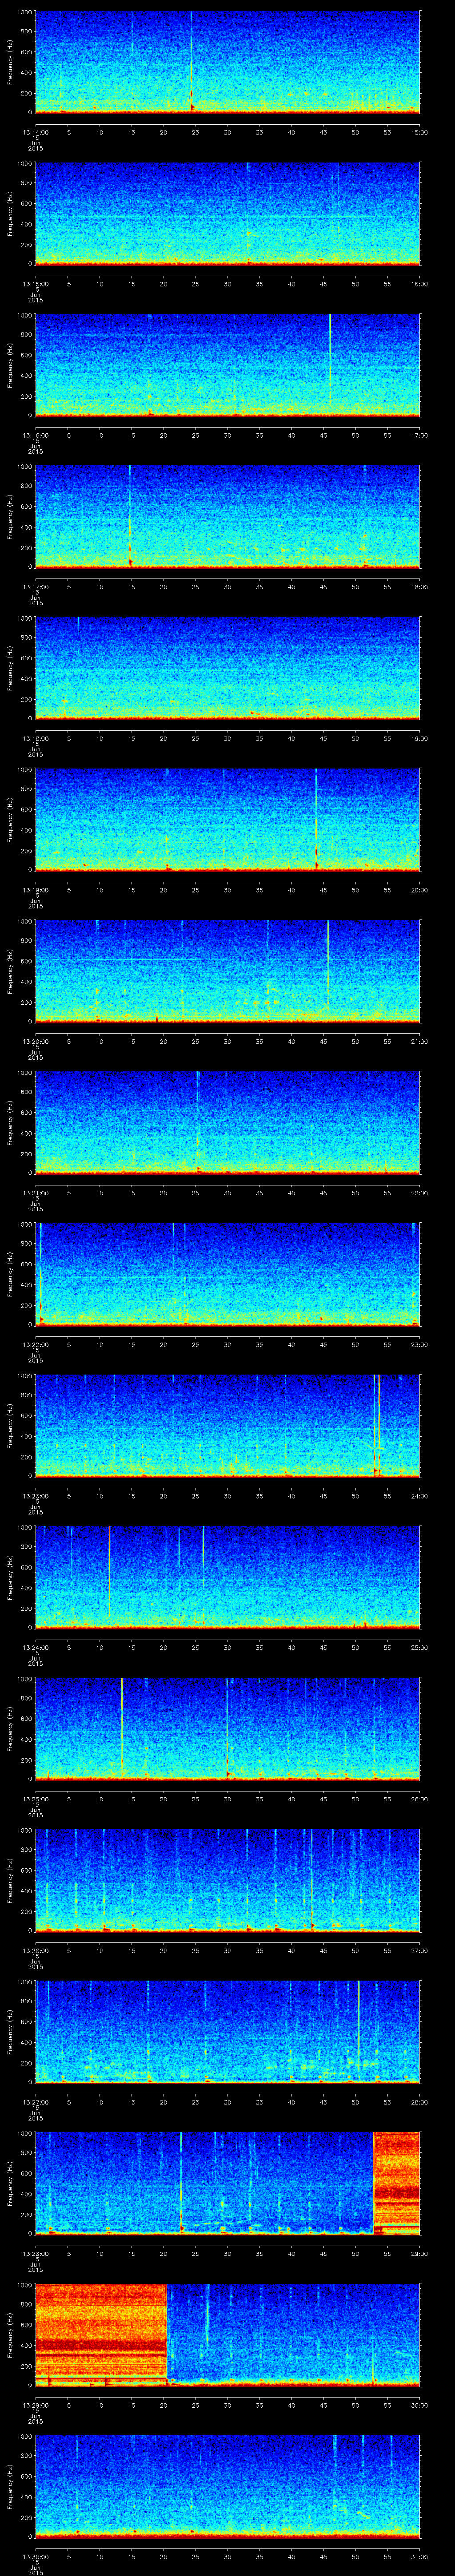This screenshot has height=2576, width=455.
Task: Click the 13:15:00 start time label
Action: [x=35, y=284]
